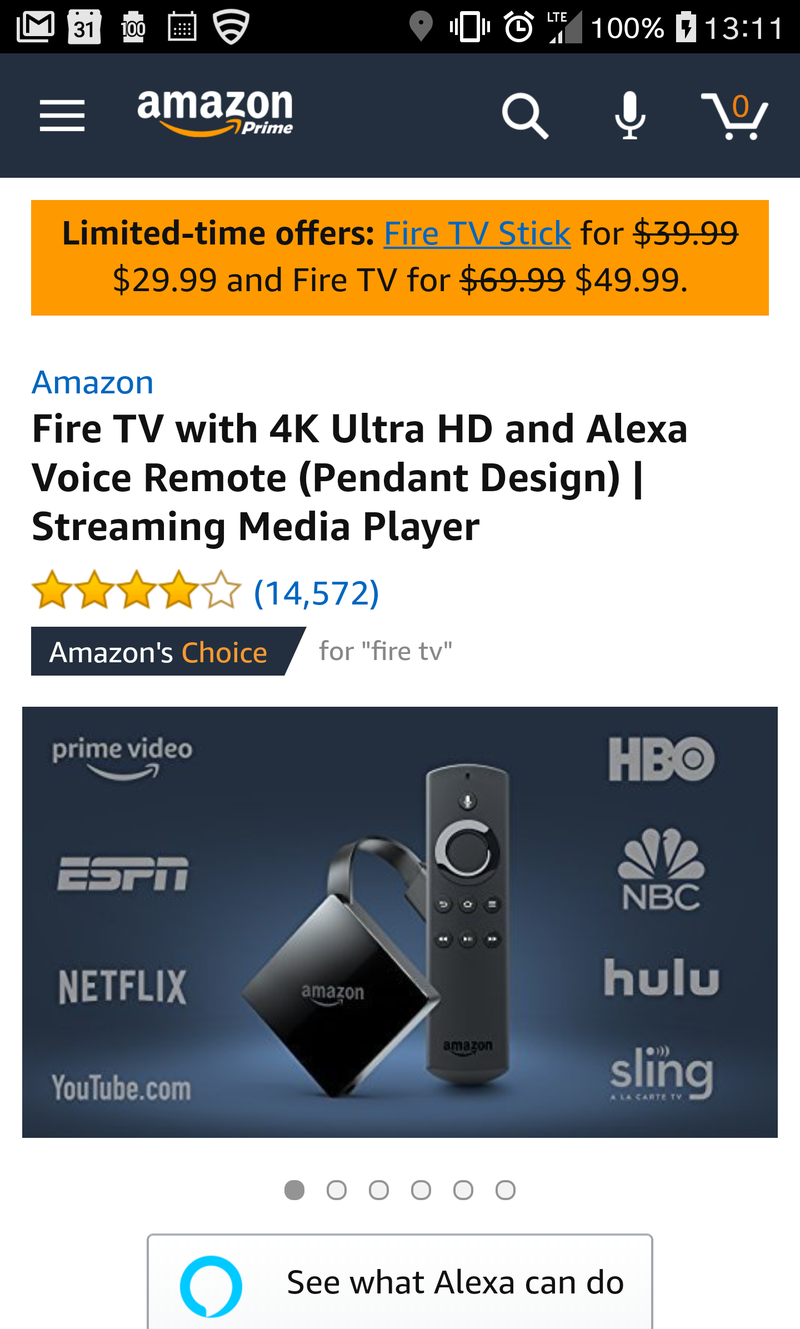This screenshot has height=1329, width=800.
Task: Tap the Amazon Prime logo
Action: click(x=215, y=112)
